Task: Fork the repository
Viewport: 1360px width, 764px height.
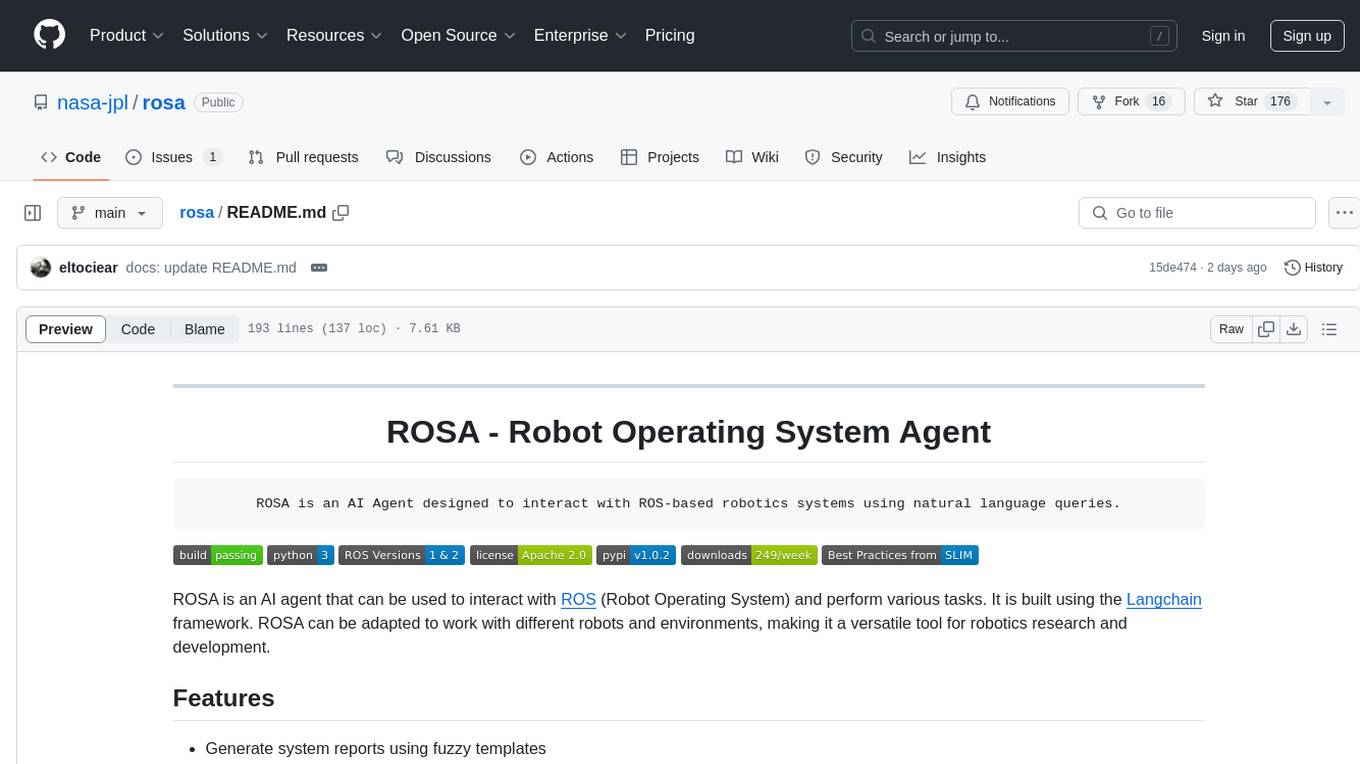Action: tap(1131, 102)
